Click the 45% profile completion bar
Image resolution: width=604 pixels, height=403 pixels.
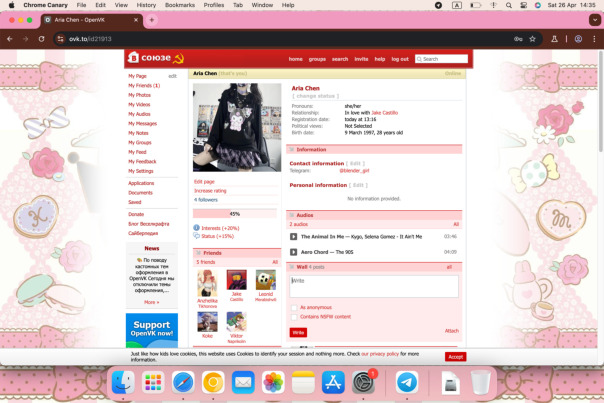[235, 214]
